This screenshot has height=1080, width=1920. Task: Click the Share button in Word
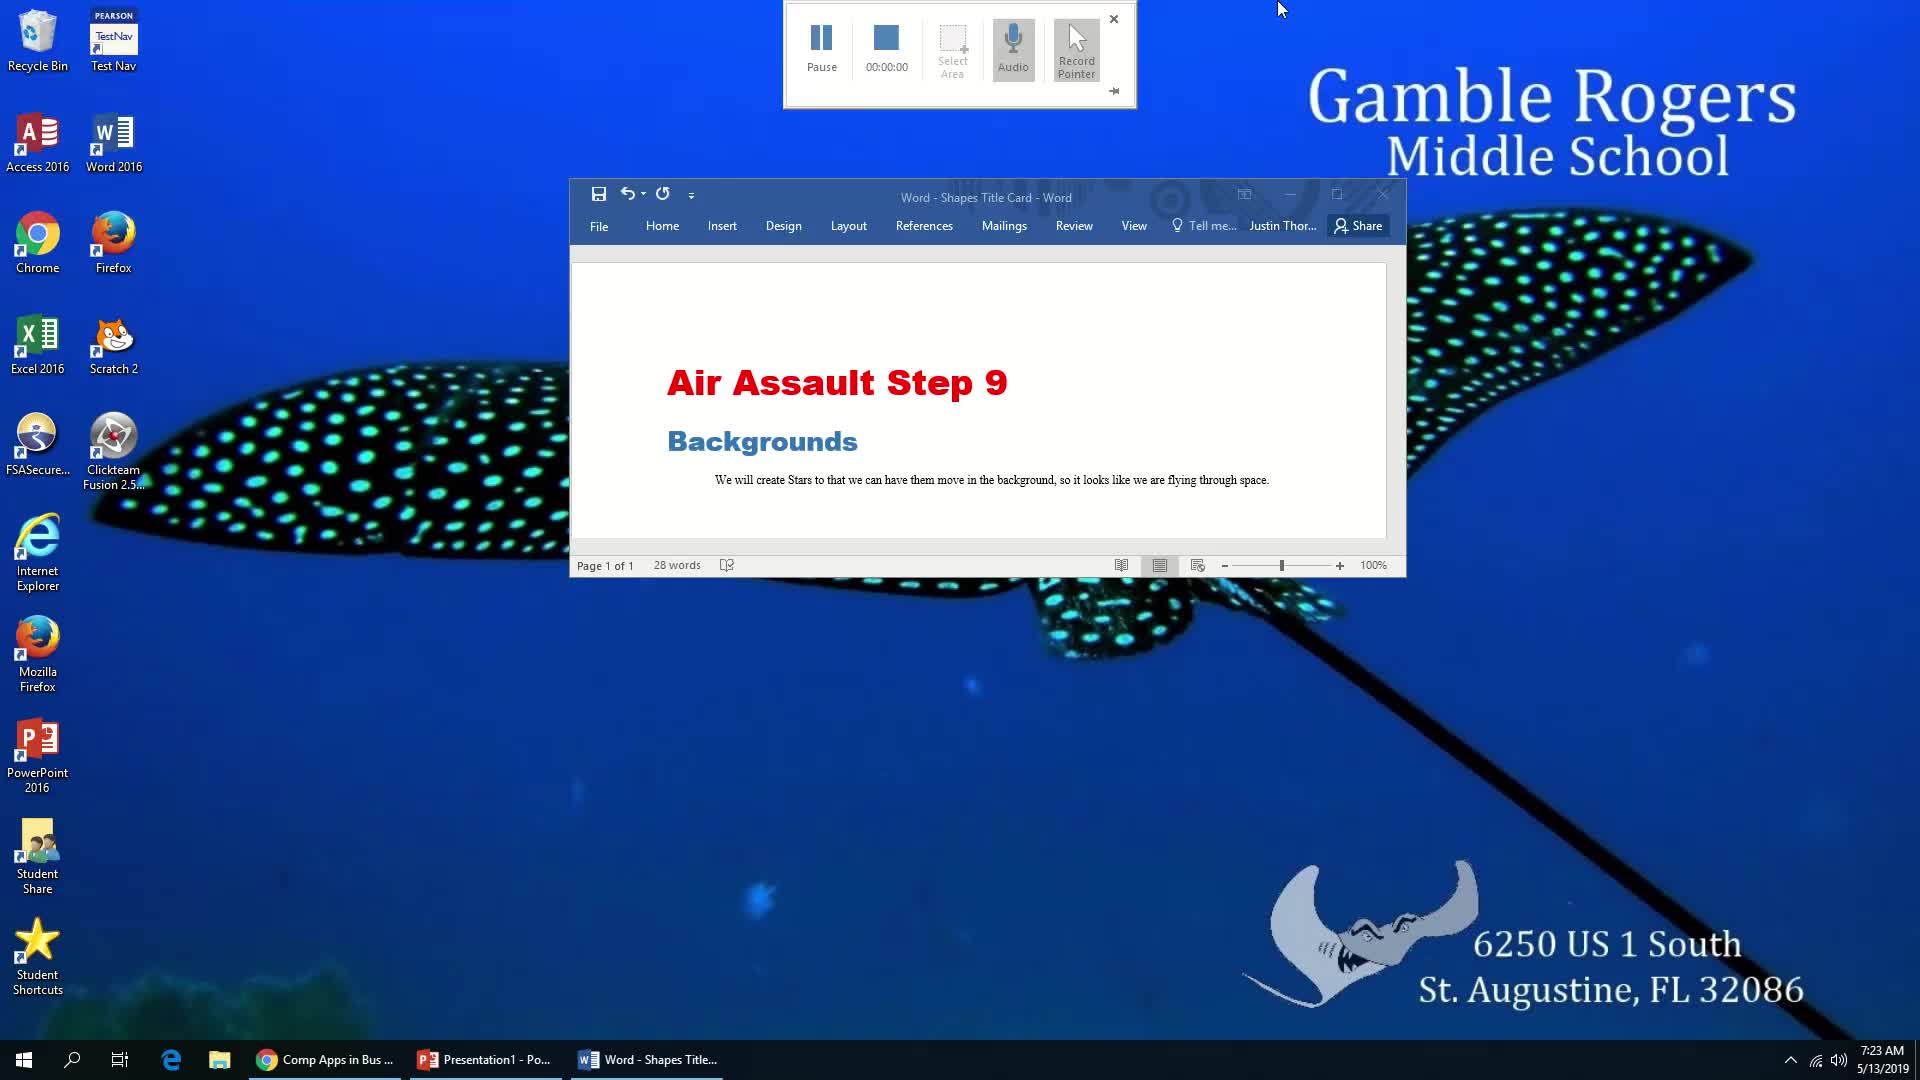point(1358,225)
